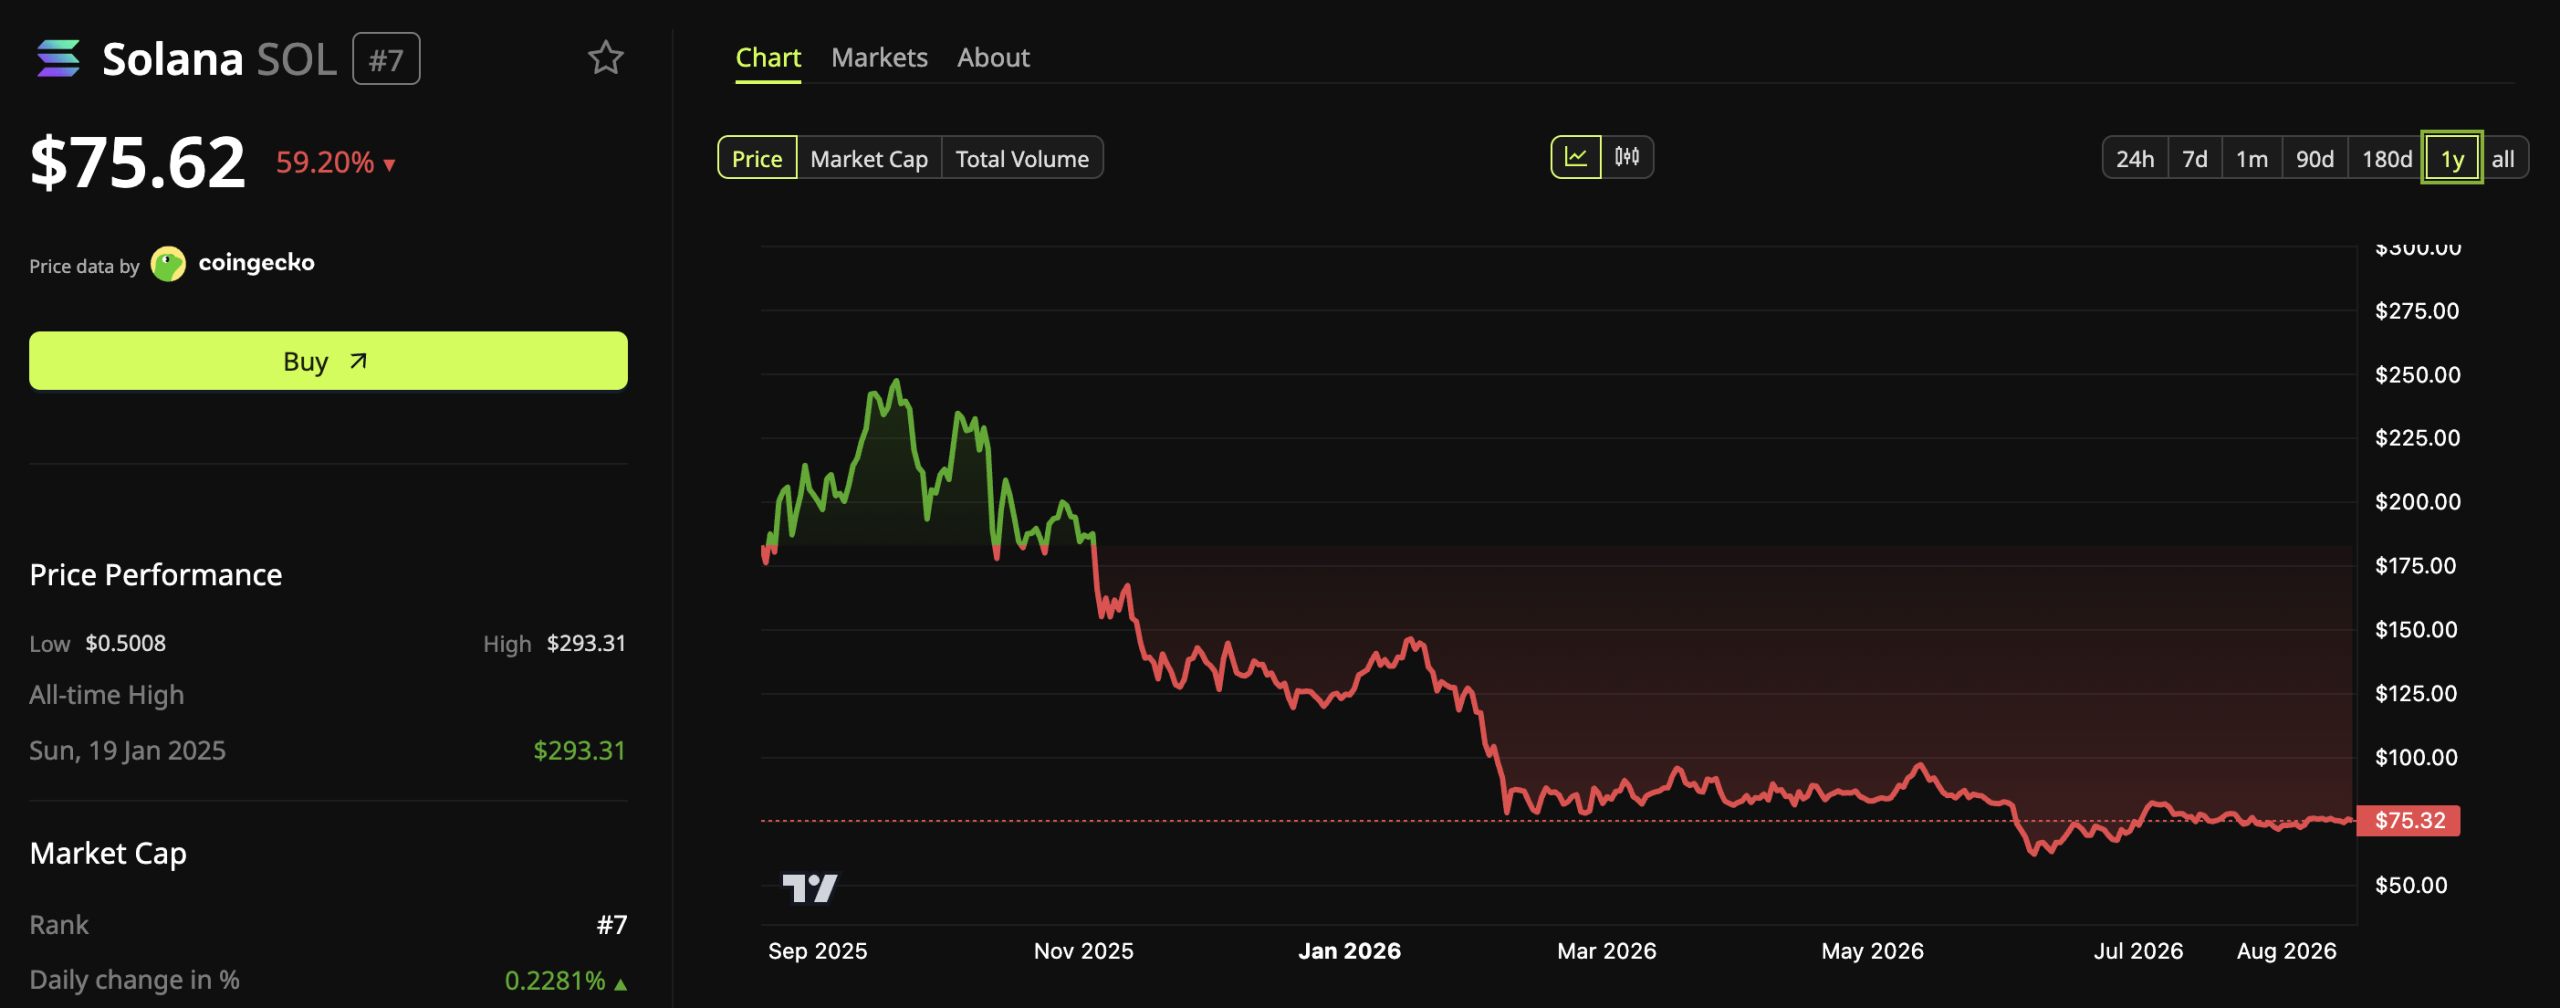Add Solana to favorites with star icon
Screen dimensions: 2560x1008
point(605,58)
